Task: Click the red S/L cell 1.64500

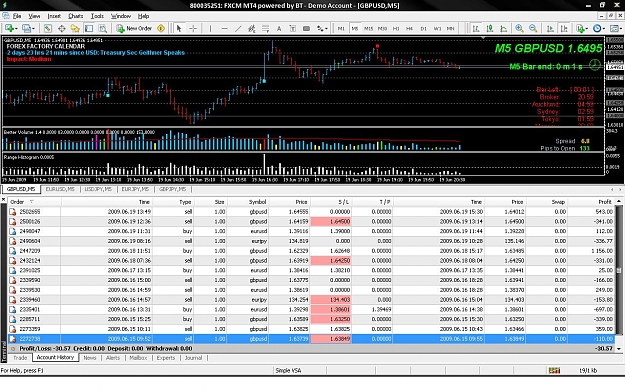Action: pyautogui.click(x=331, y=221)
